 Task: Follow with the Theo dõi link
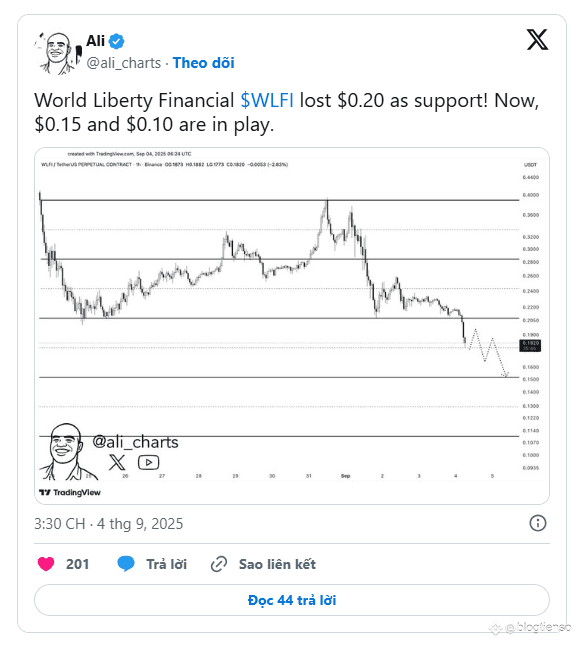click(204, 63)
